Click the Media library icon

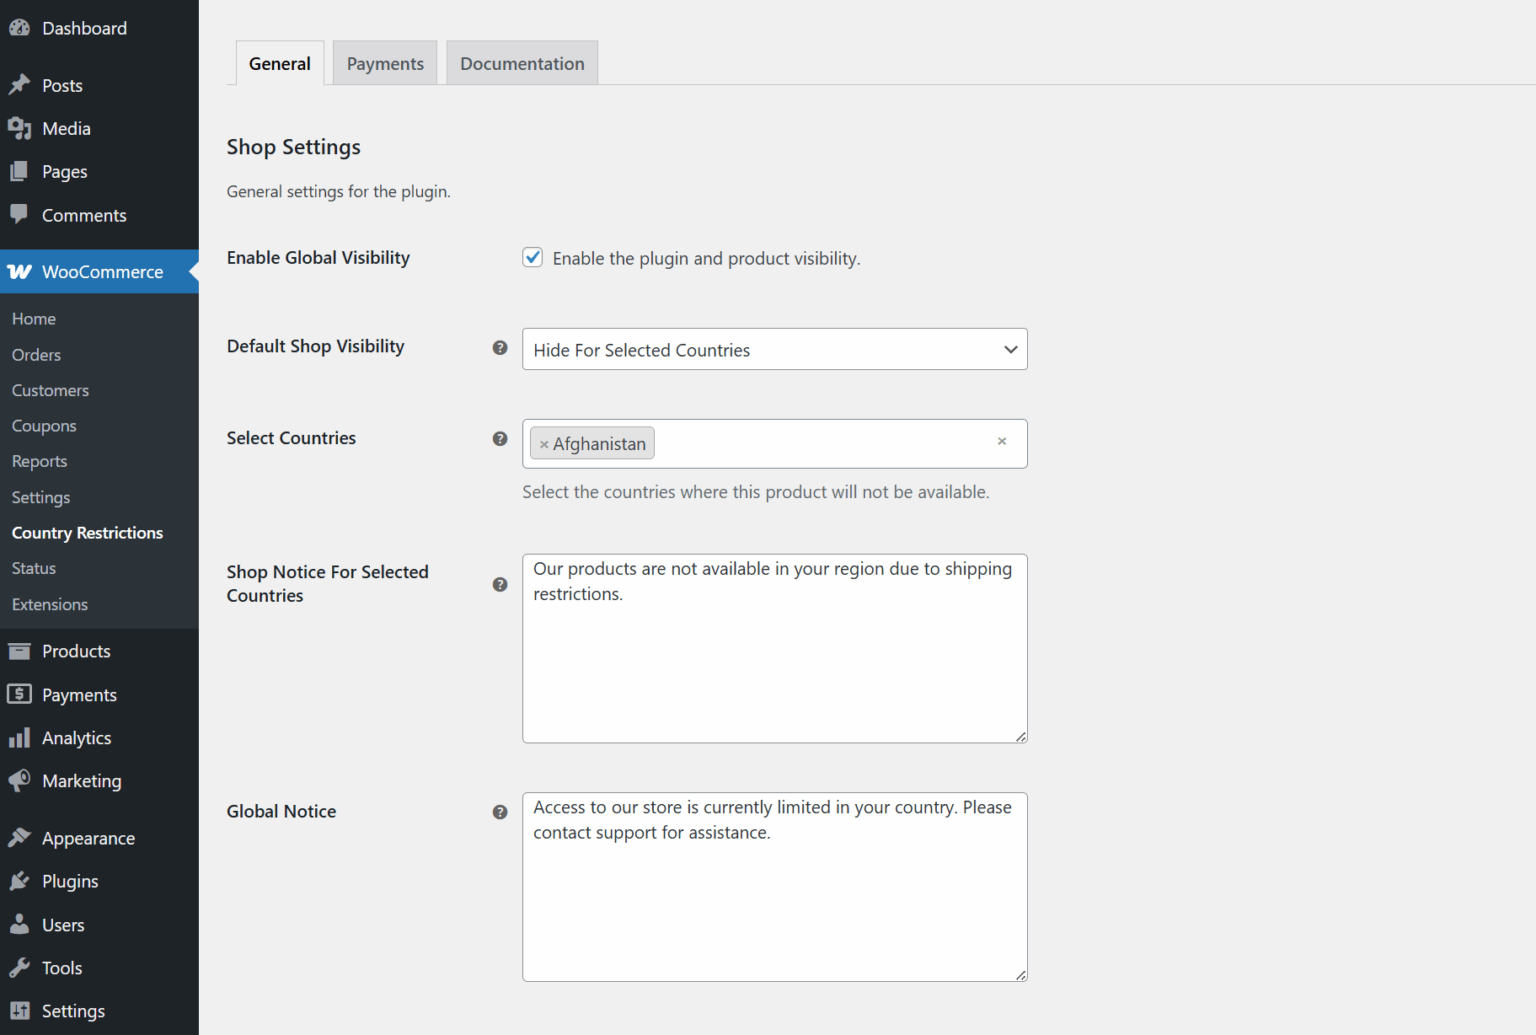pyautogui.click(x=20, y=128)
